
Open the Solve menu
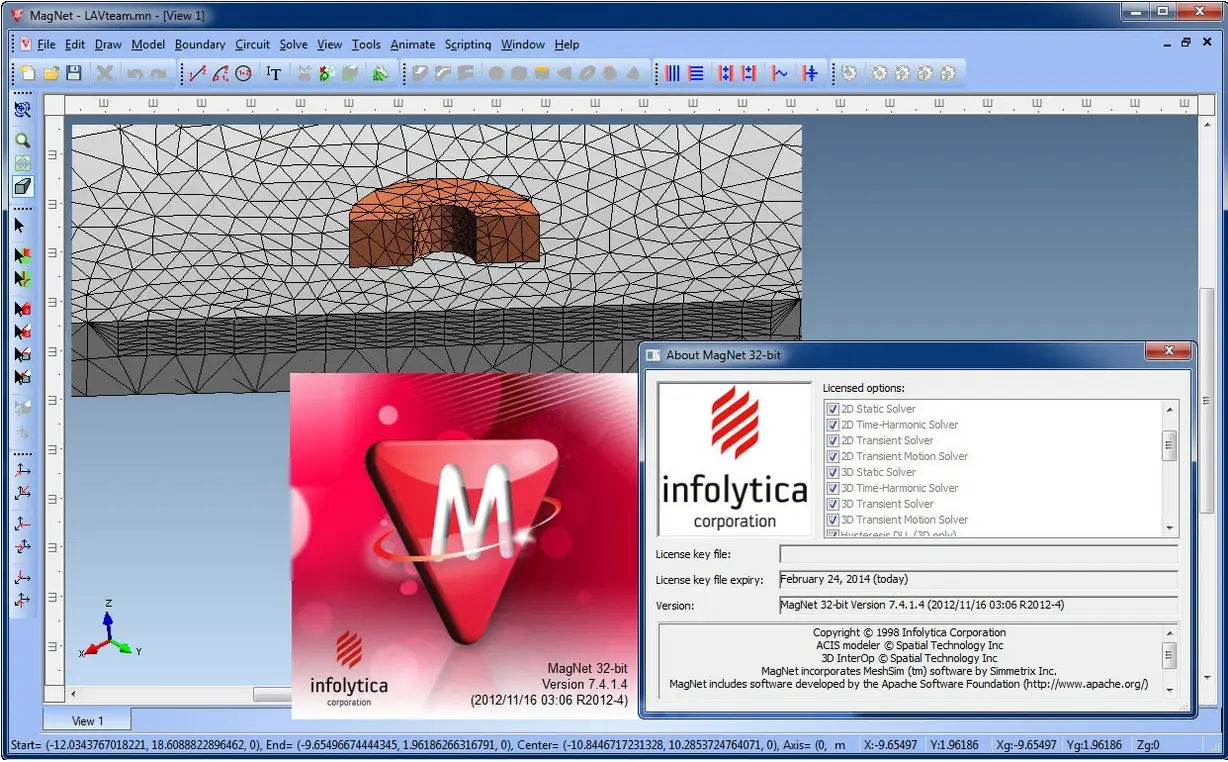pos(294,44)
